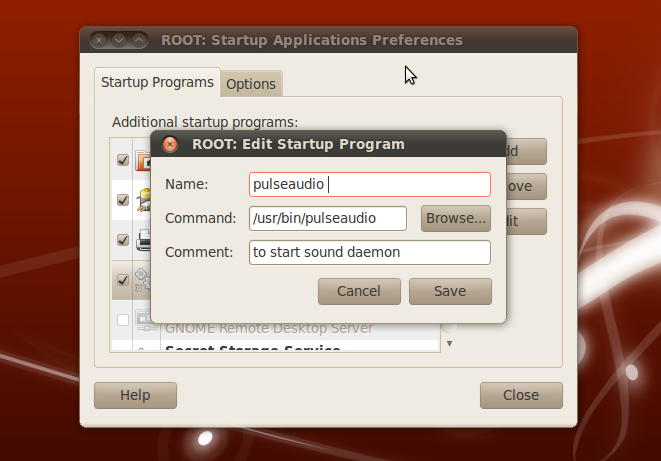Switch to the Options tab

[x=251, y=84]
